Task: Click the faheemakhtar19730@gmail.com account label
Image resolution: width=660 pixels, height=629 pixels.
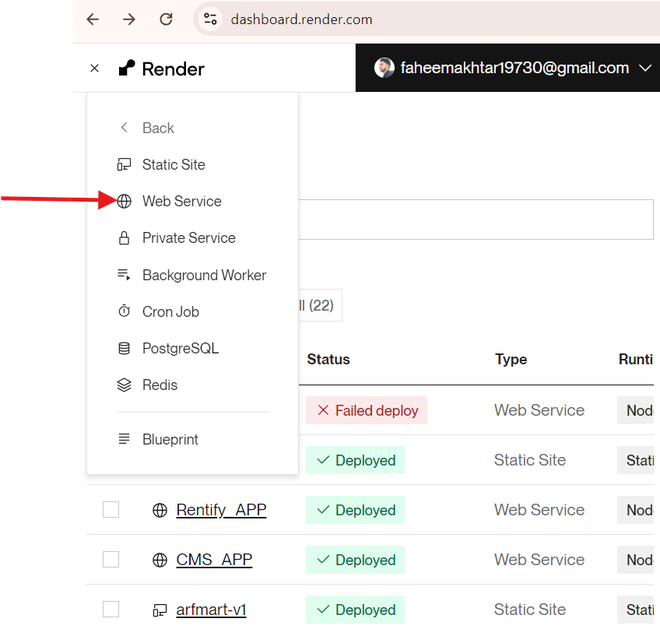Action: point(514,68)
